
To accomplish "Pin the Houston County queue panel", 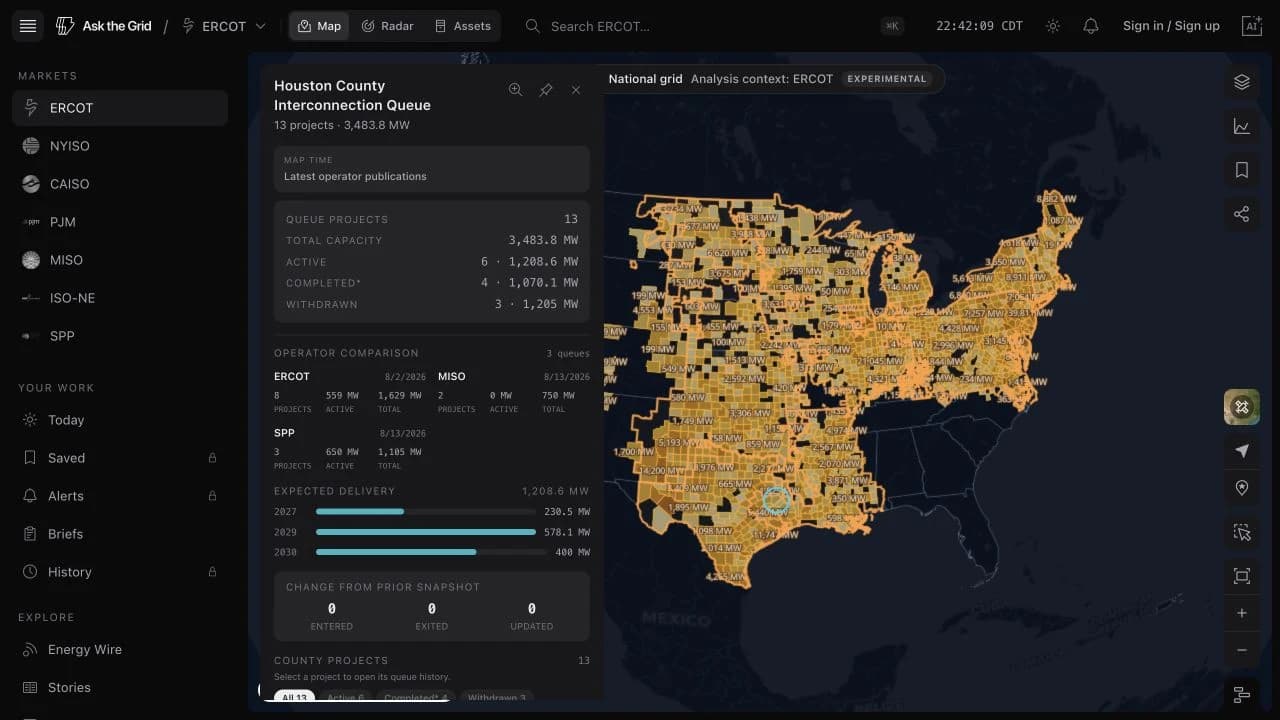I will (x=546, y=90).
